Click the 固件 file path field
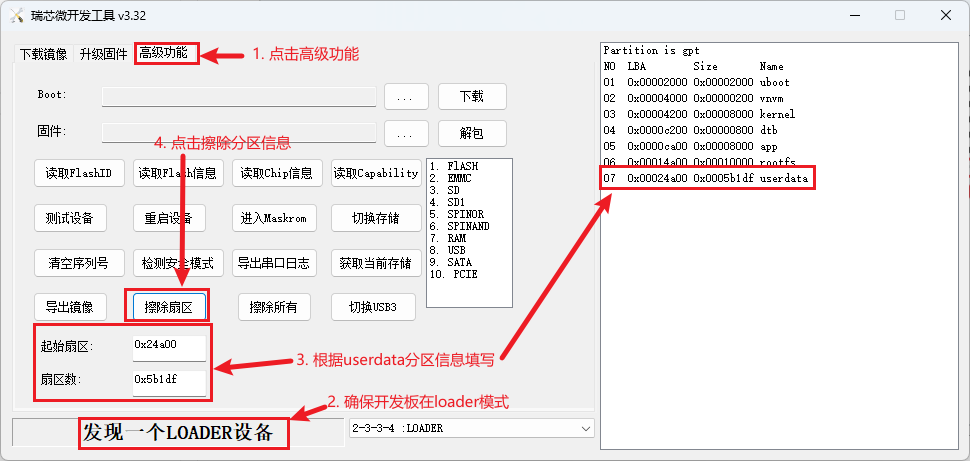The width and height of the screenshot is (970, 461). 239,133
